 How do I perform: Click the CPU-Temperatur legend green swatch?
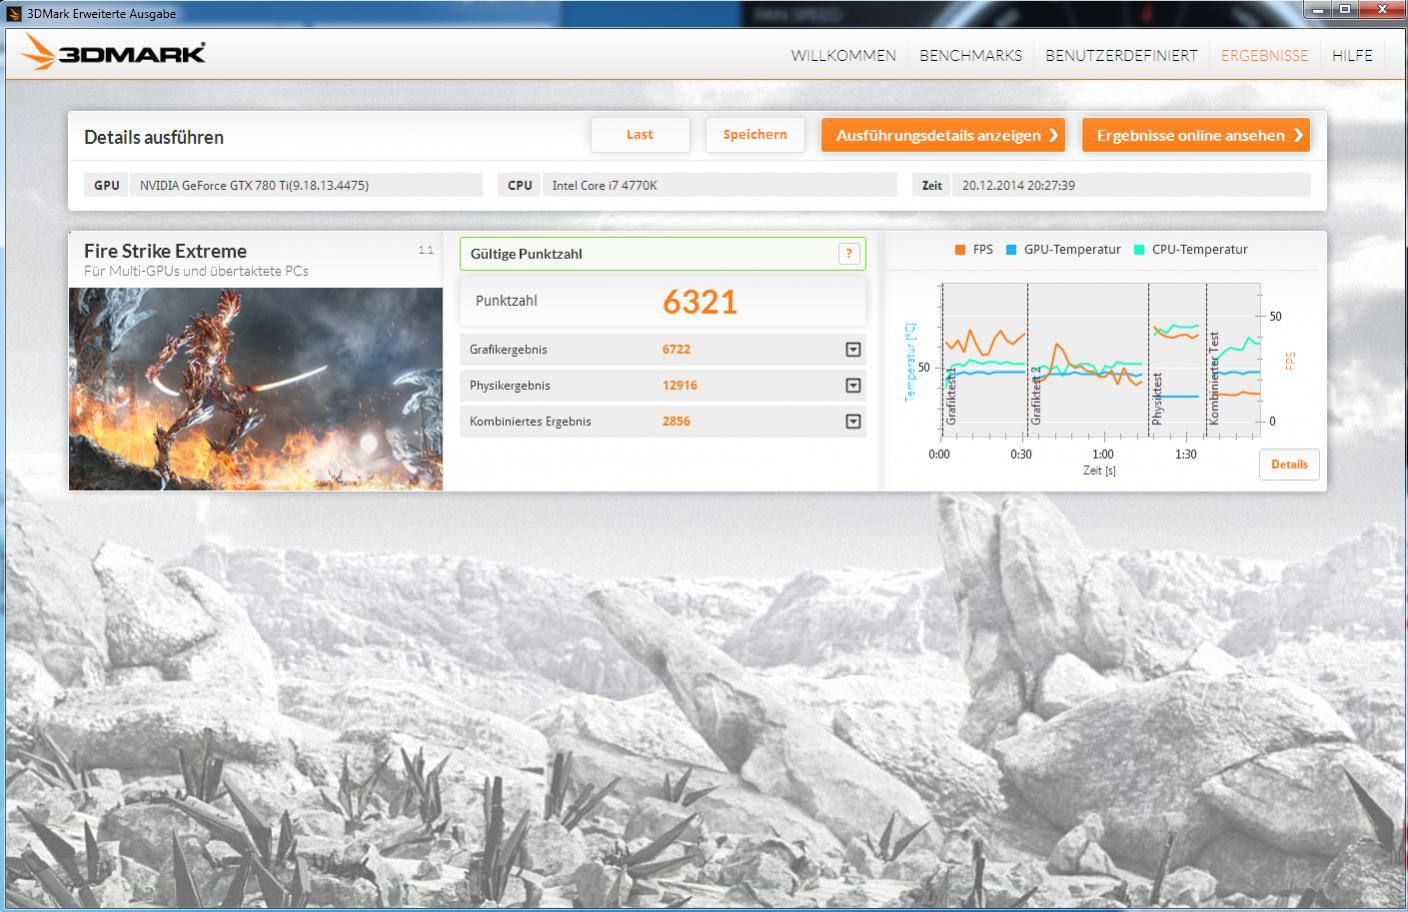(1139, 250)
